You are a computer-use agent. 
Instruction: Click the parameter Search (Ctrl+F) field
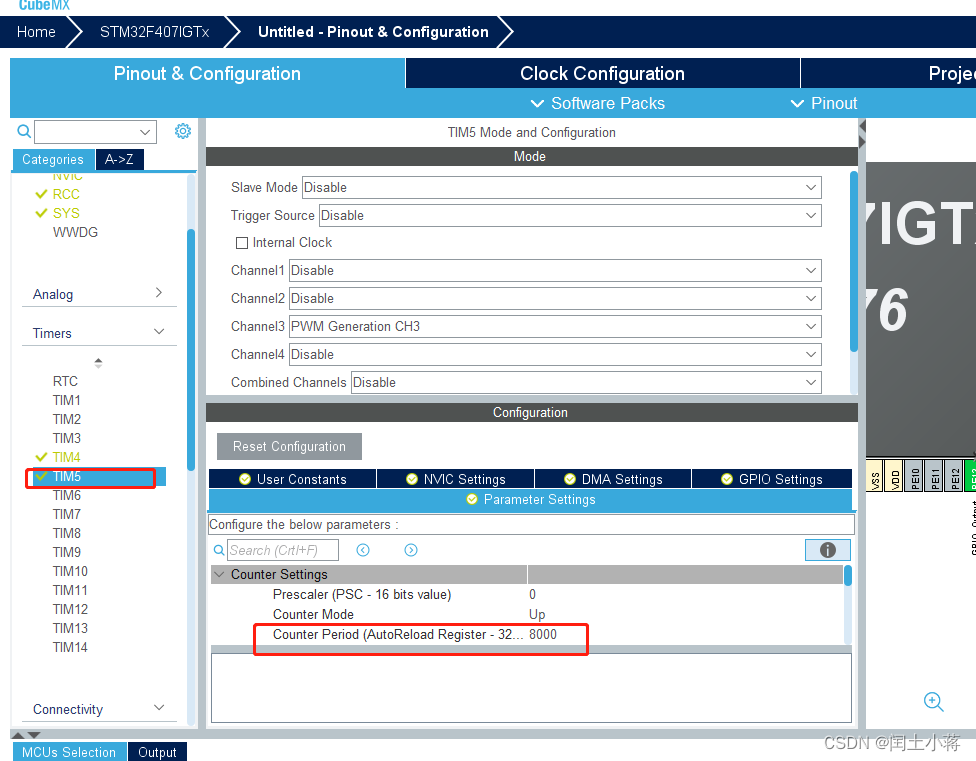click(283, 550)
